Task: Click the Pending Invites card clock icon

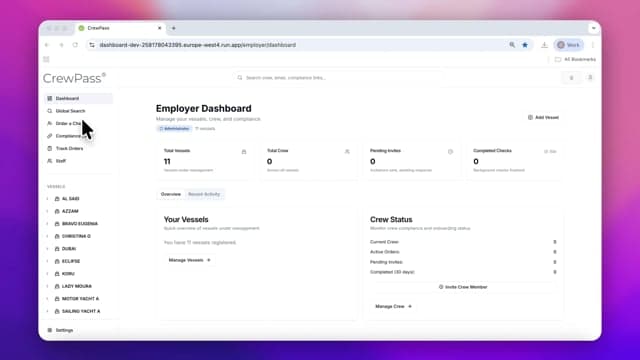Action: pyautogui.click(x=450, y=152)
